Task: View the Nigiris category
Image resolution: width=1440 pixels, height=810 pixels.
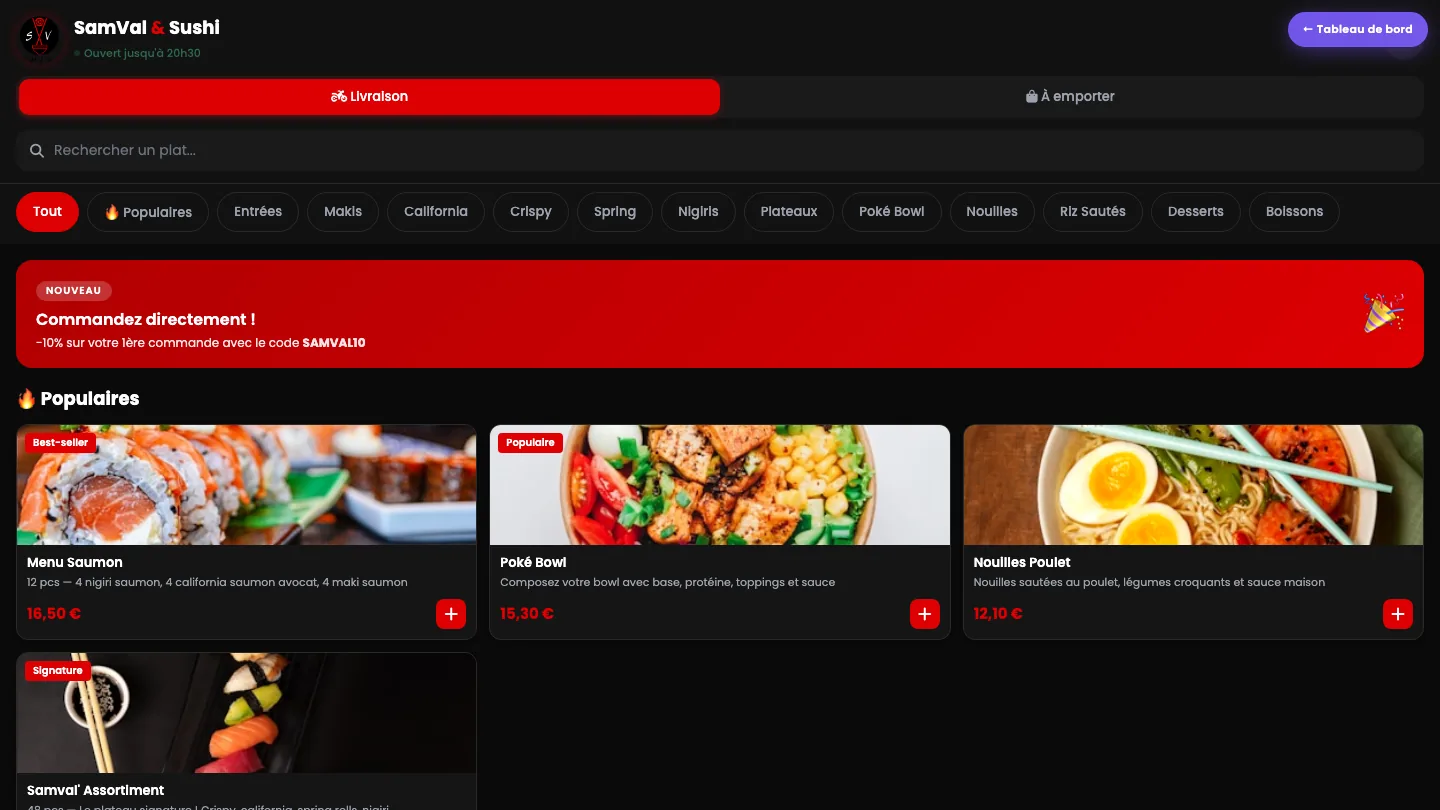Action: pyautogui.click(x=698, y=212)
